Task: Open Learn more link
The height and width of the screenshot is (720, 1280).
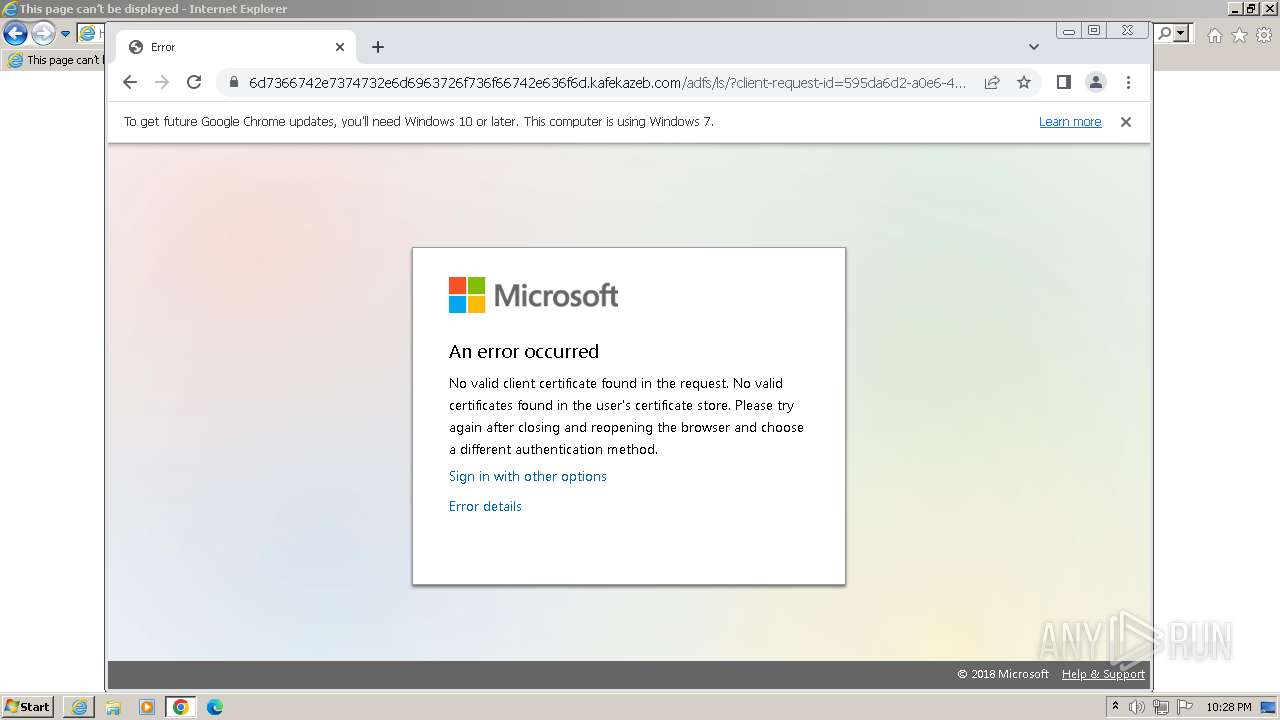Action: pyautogui.click(x=1070, y=122)
